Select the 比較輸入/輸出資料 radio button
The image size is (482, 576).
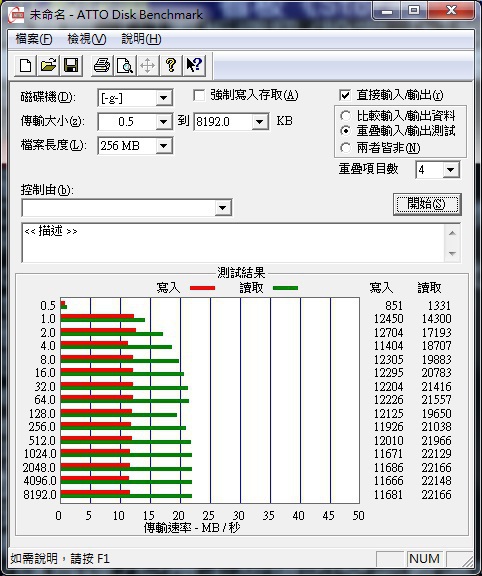(x=345, y=116)
